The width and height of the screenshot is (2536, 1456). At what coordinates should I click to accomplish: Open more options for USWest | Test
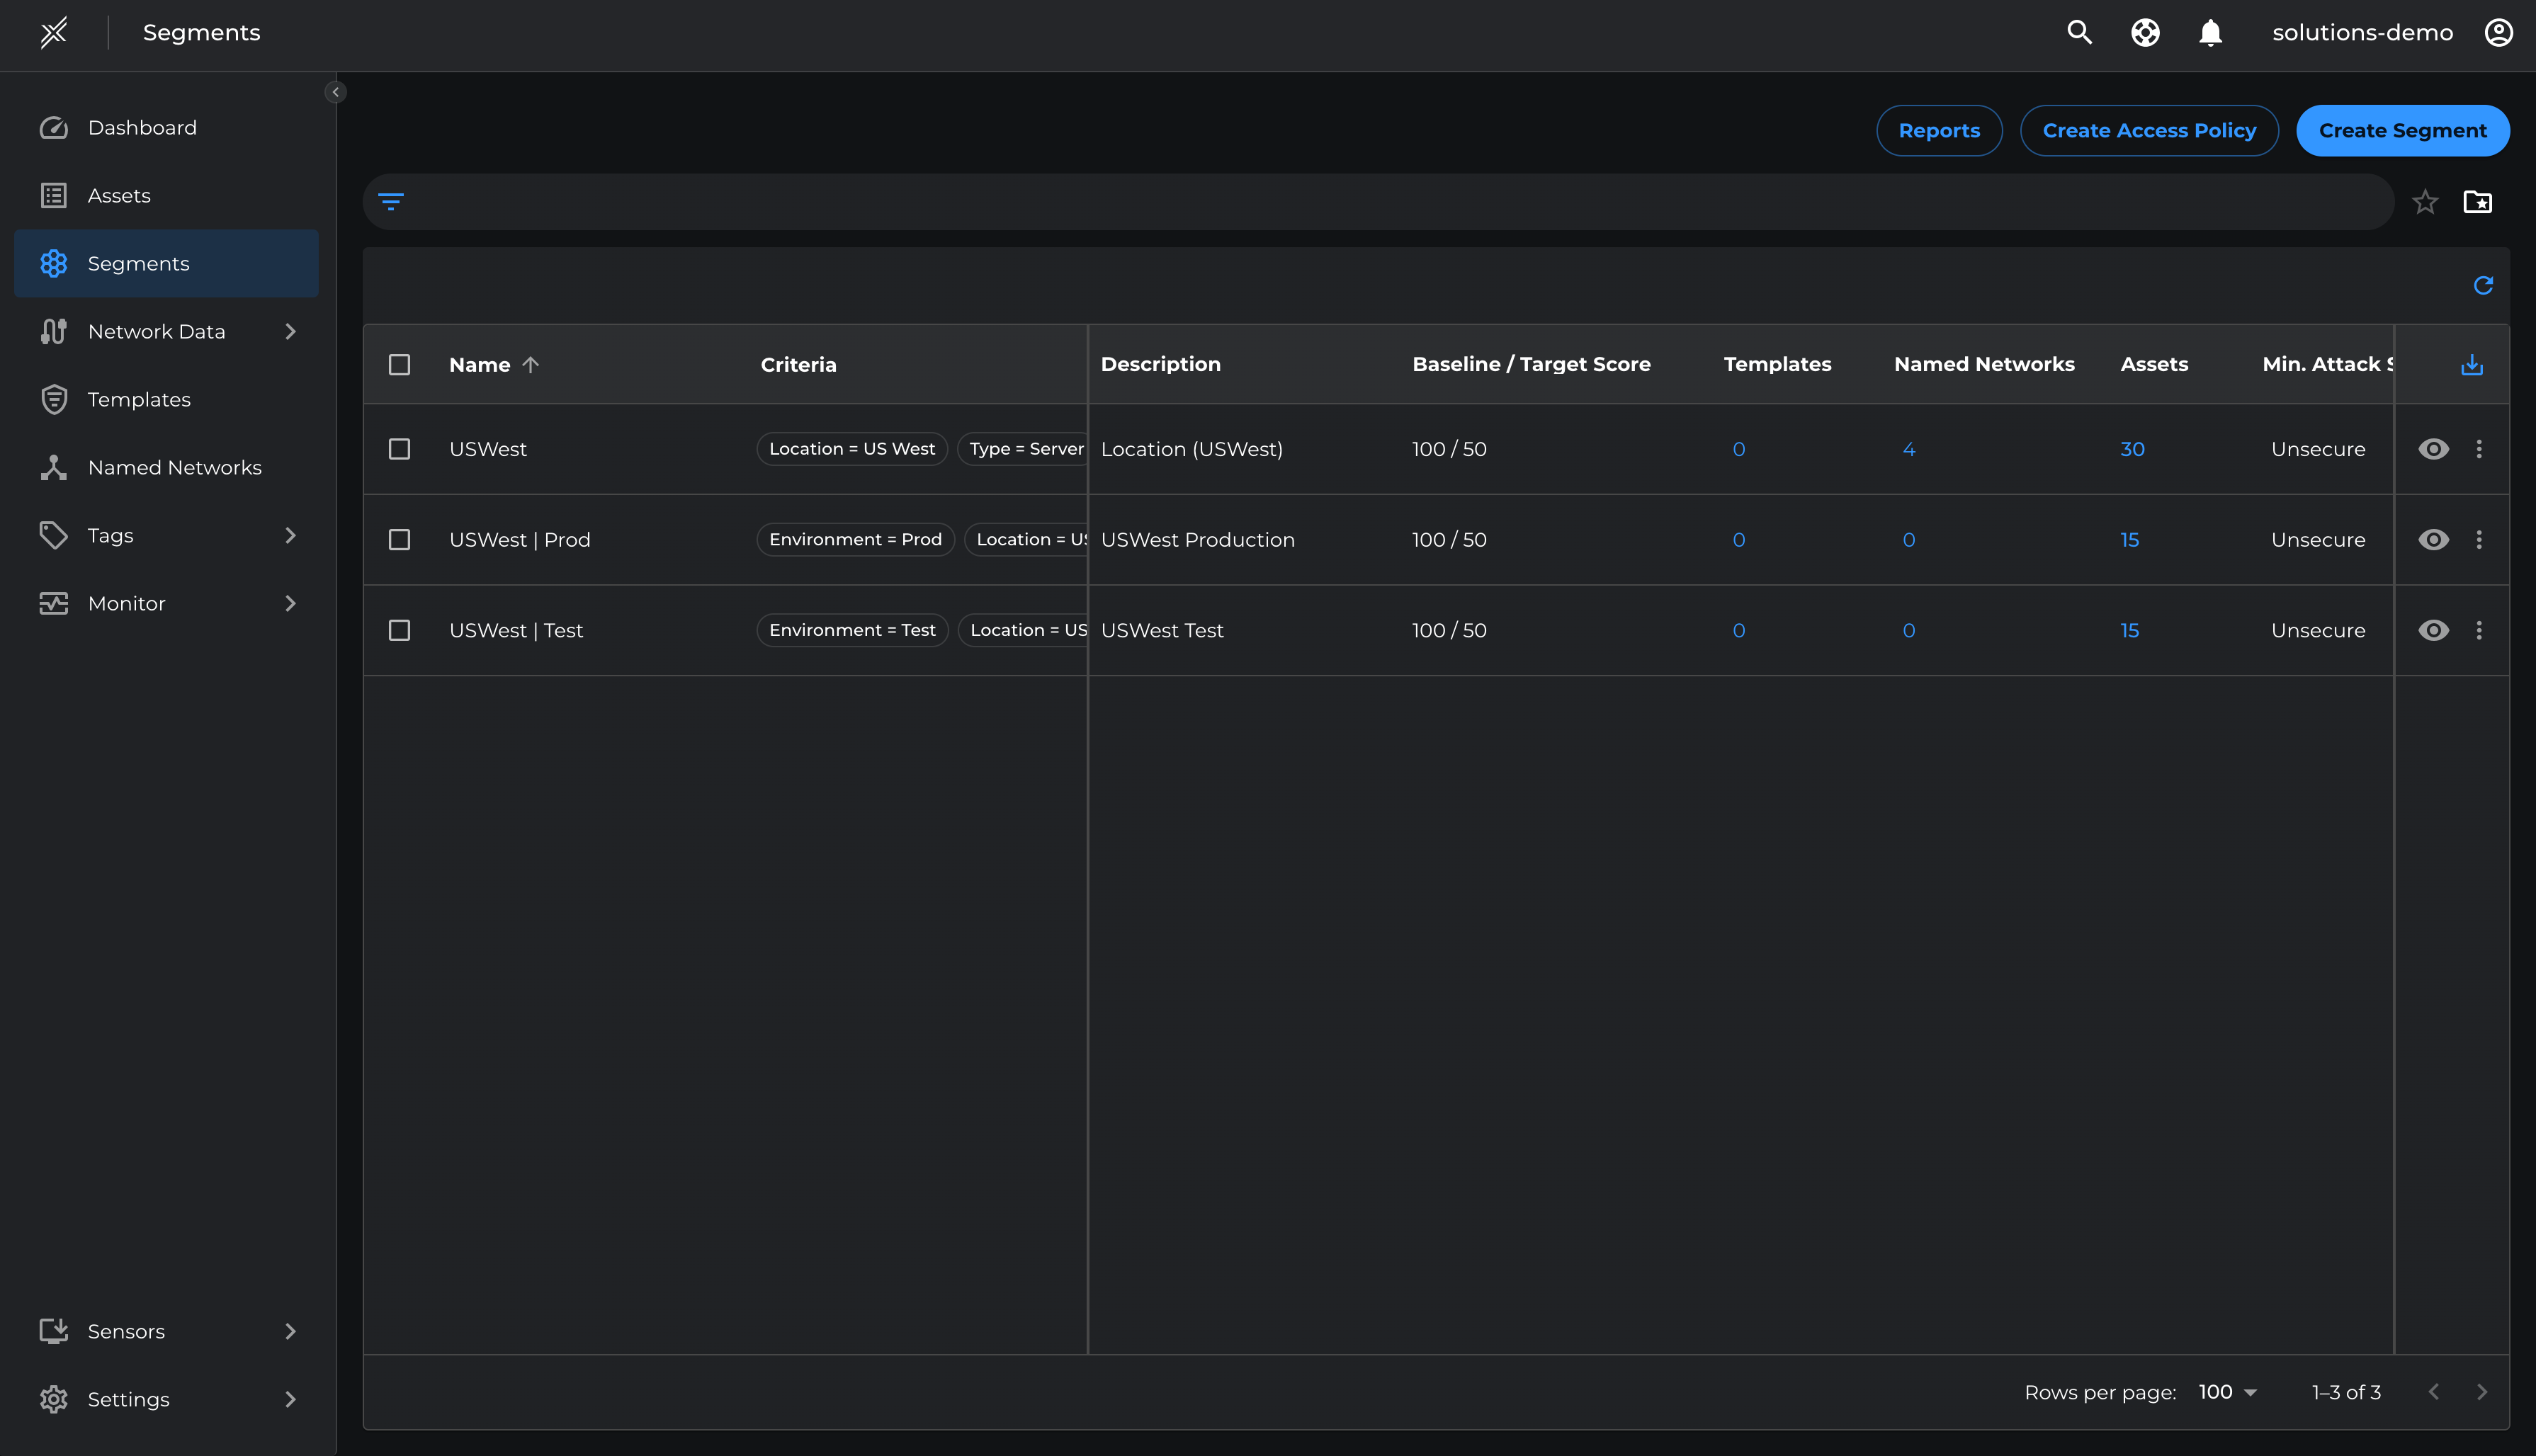tap(2479, 630)
